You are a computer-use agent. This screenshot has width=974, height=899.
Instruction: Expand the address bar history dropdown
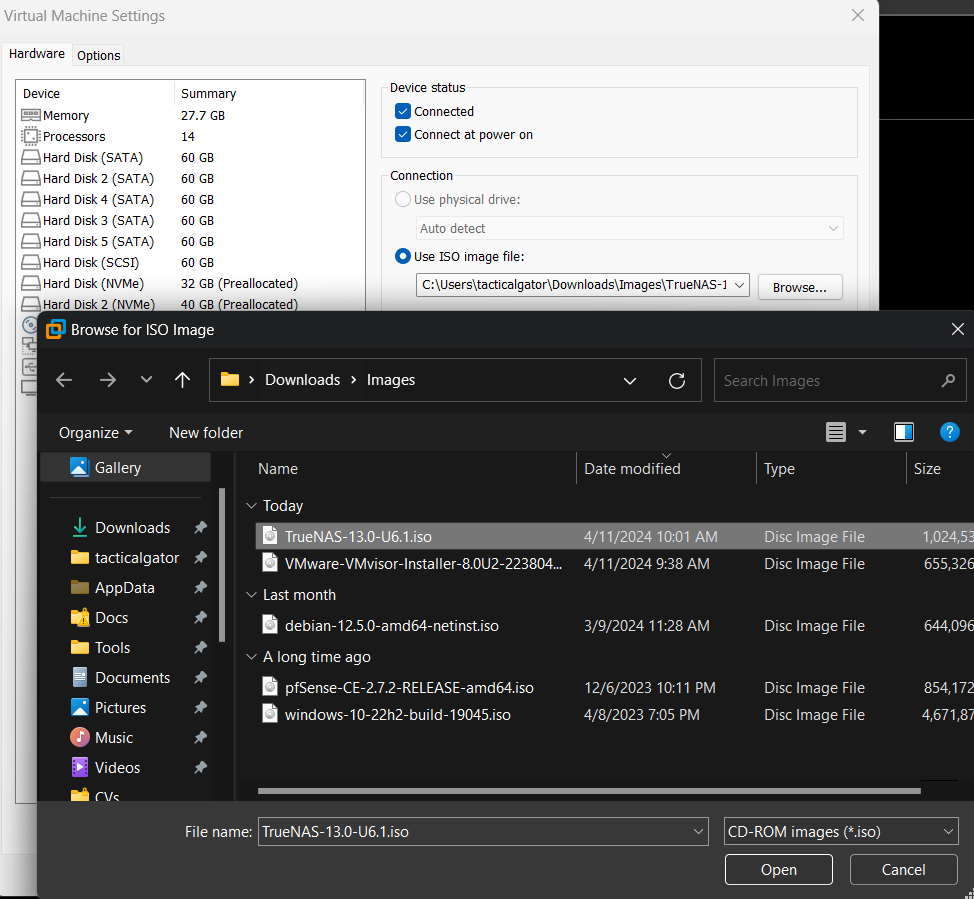(630, 380)
